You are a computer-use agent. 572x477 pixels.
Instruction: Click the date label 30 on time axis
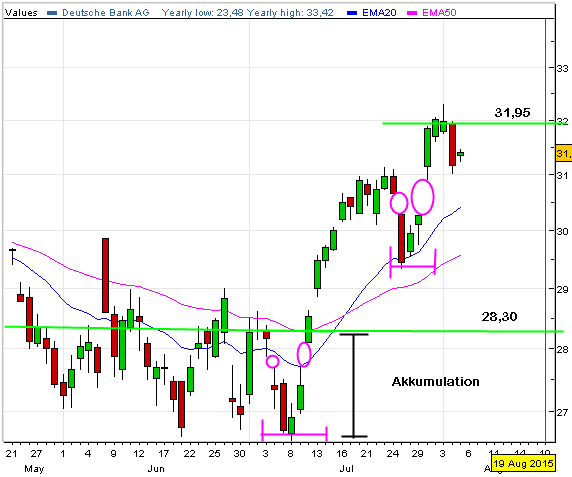pyautogui.click(x=239, y=453)
